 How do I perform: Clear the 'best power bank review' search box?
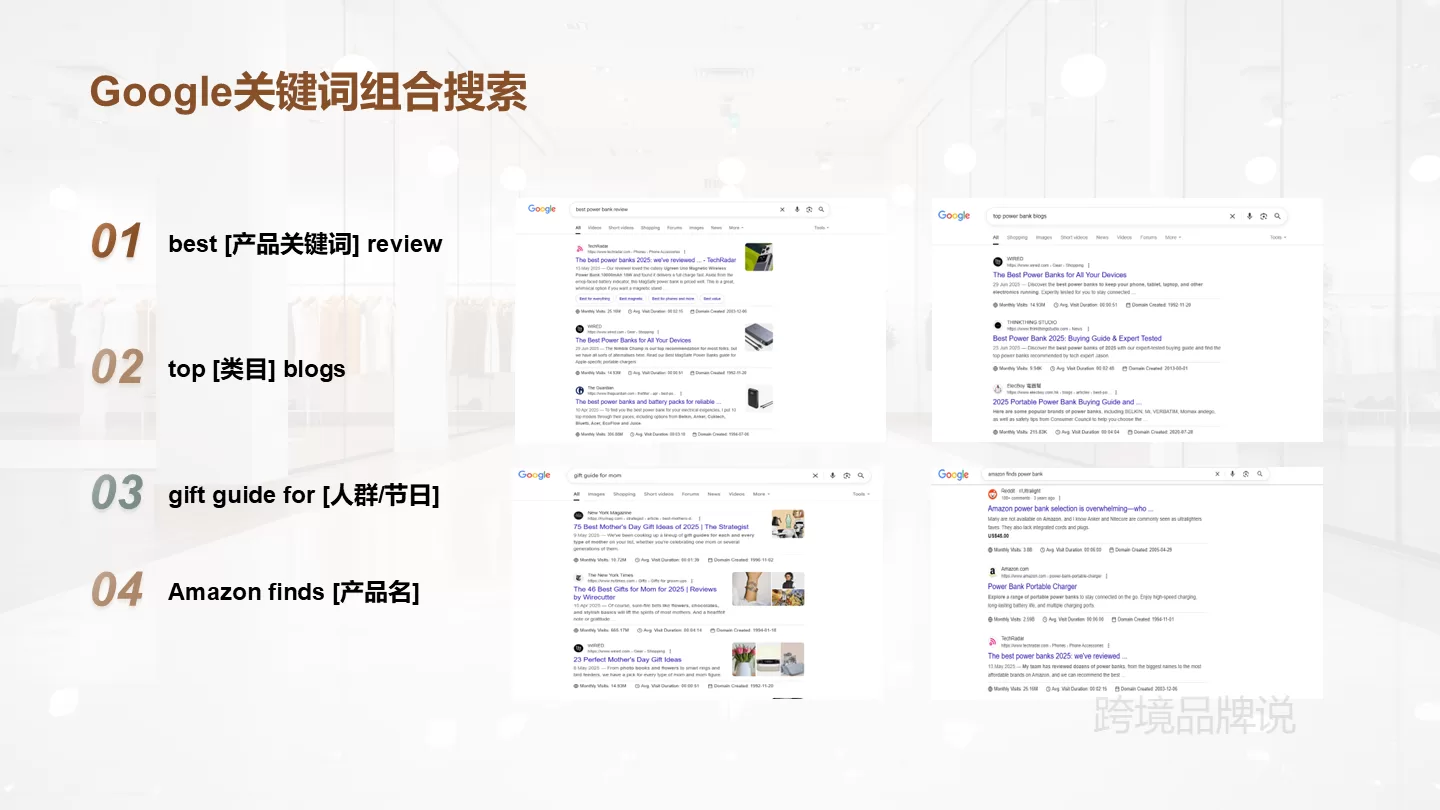782,209
